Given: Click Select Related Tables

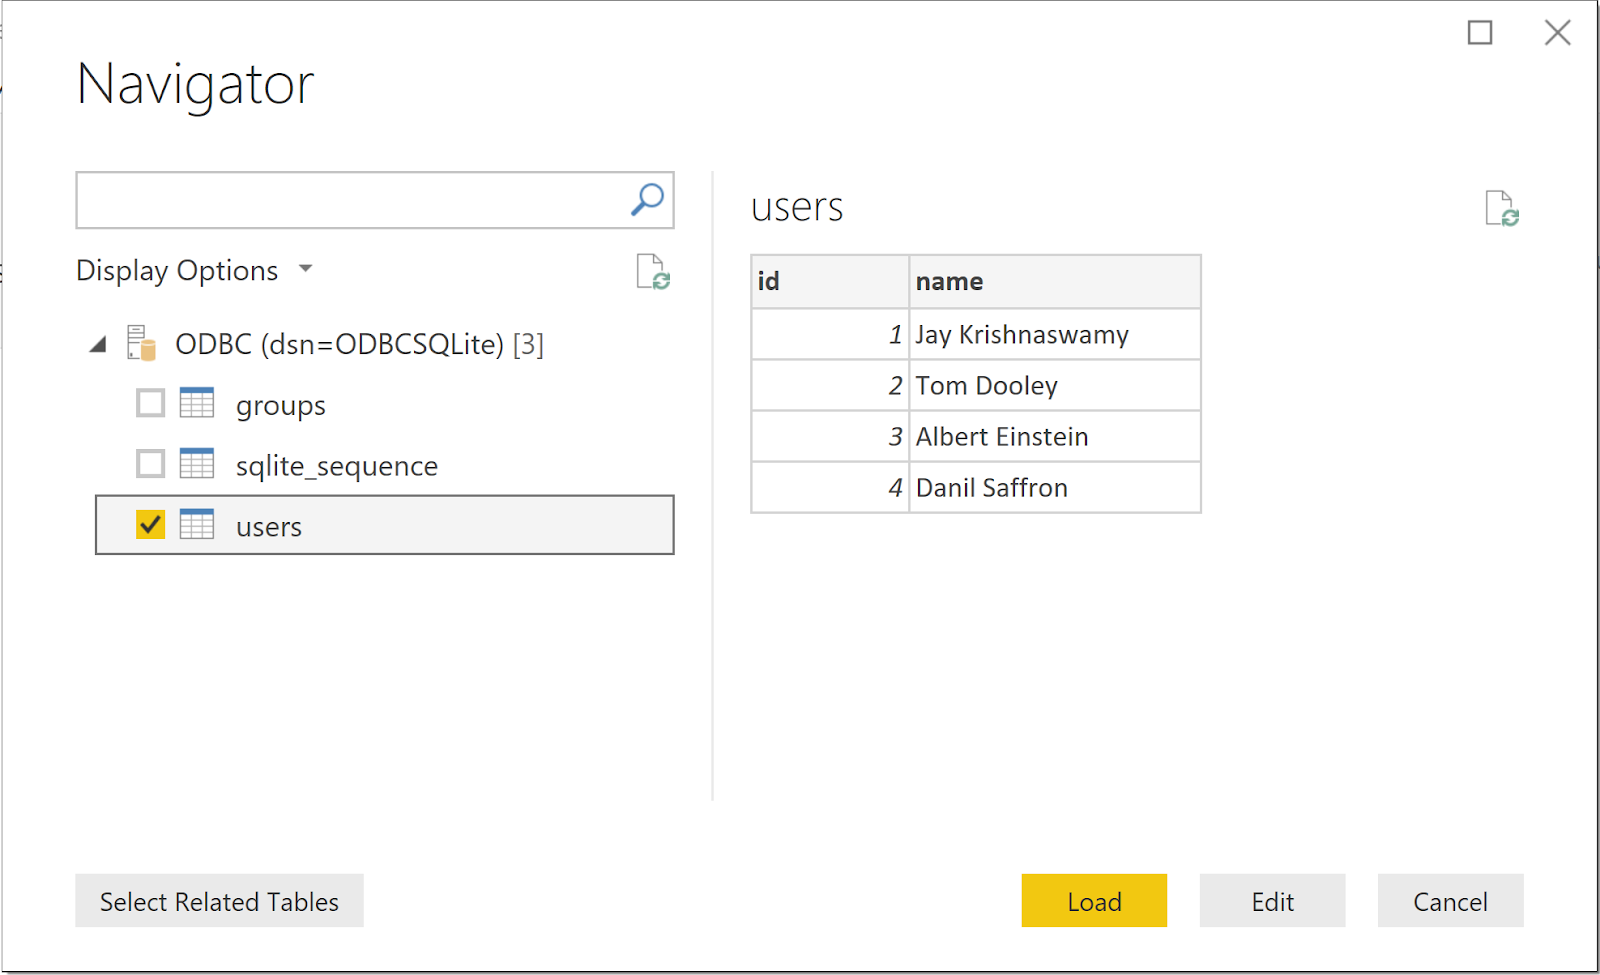Looking at the screenshot, I should 219,901.
